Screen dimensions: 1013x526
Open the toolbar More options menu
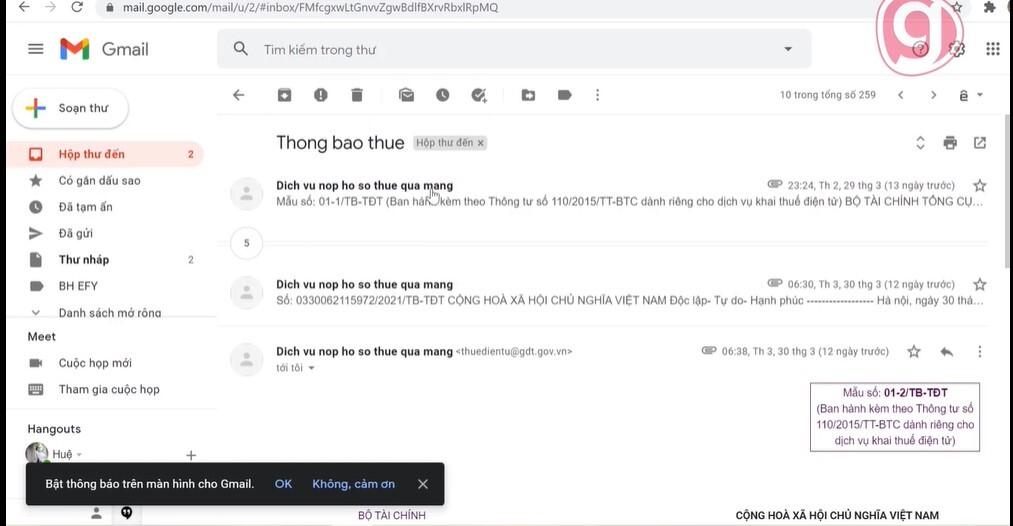[598, 96]
